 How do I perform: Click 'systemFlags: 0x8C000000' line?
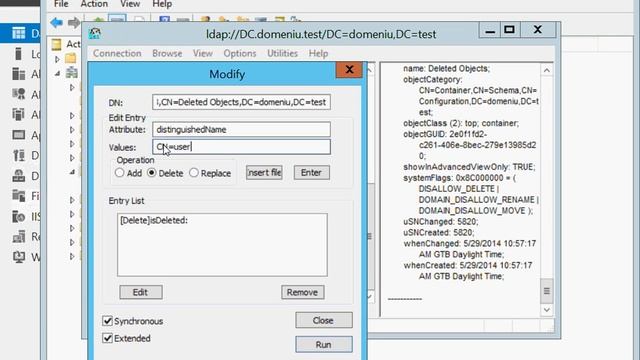point(460,178)
